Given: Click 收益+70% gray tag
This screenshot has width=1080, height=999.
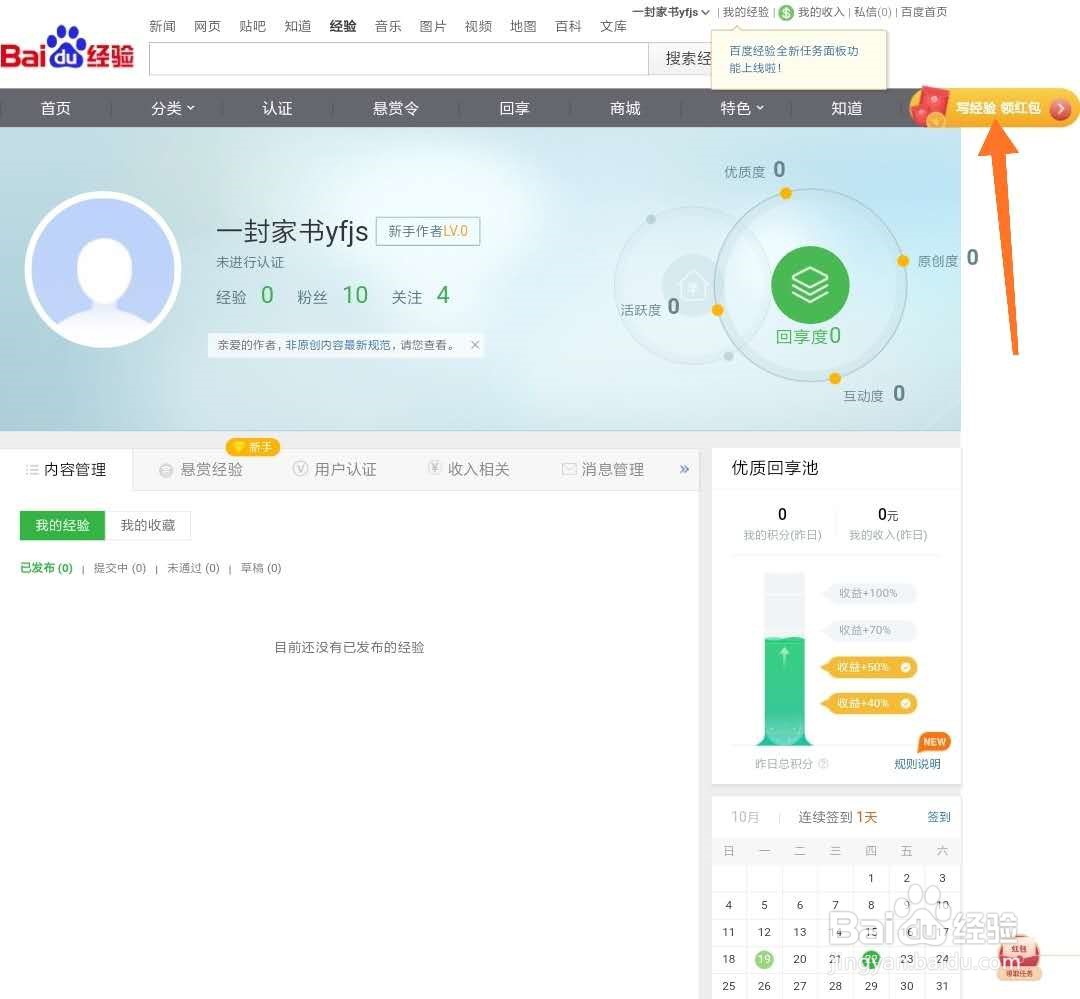Looking at the screenshot, I should [868, 630].
